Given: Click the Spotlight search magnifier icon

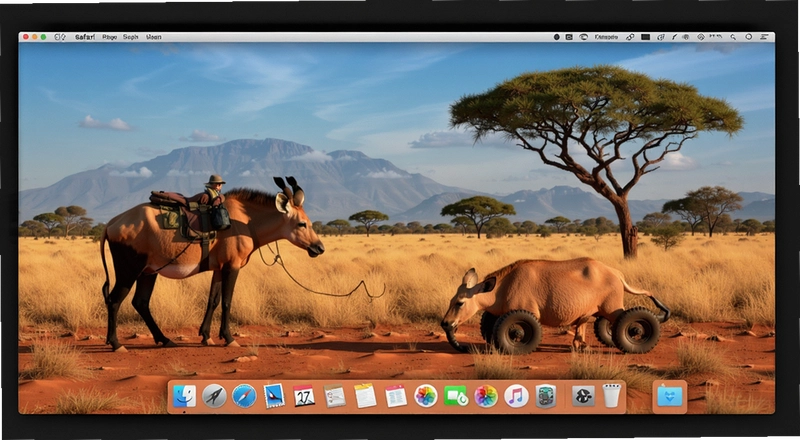Looking at the screenshot, I should [733, 37].
